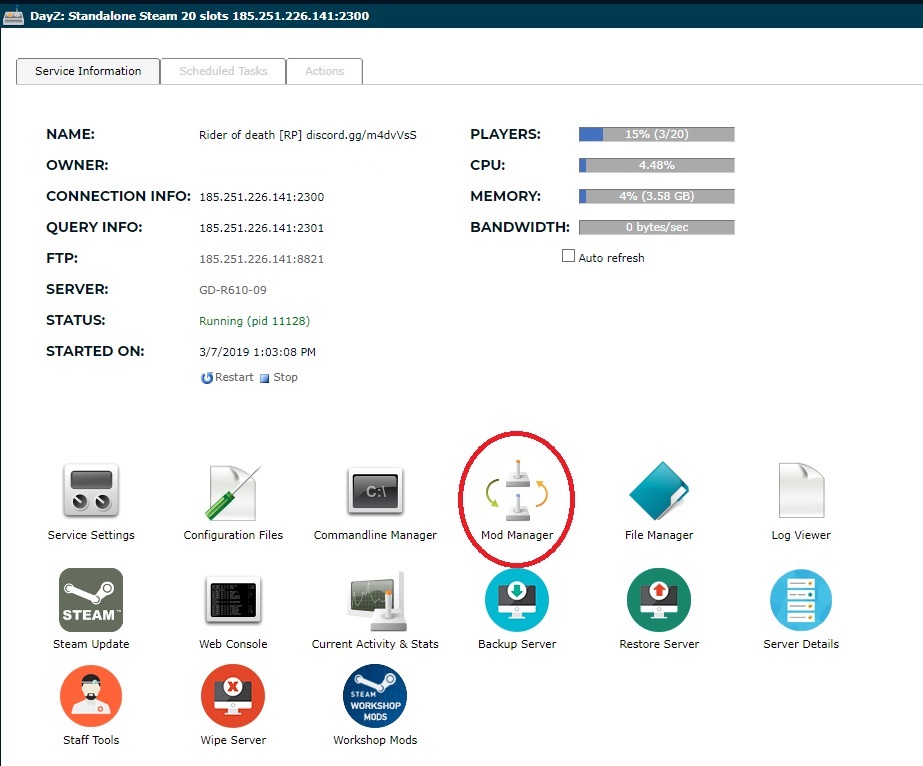The image size is (923, 766).
Task: View Current Activity & Stats
Action: click(375, 600)
